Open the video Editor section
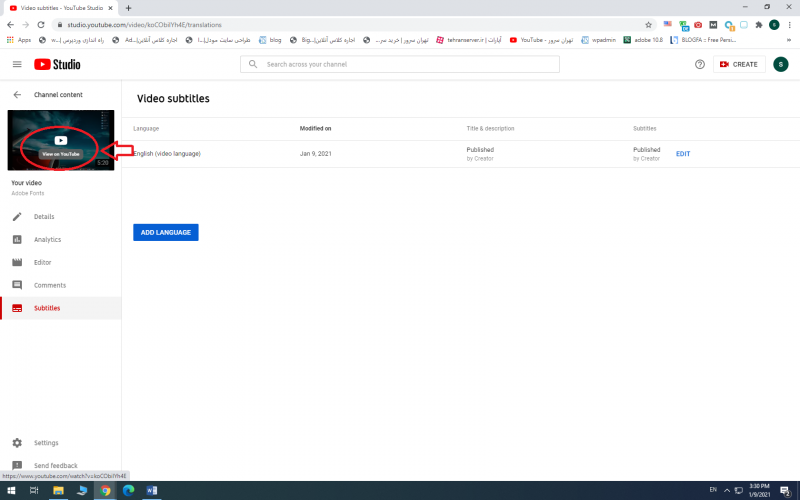 [43, 262]
